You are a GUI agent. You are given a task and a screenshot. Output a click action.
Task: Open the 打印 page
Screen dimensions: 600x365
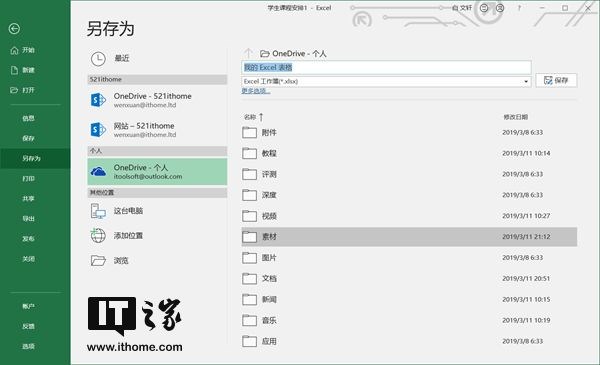tap(28, 178)
